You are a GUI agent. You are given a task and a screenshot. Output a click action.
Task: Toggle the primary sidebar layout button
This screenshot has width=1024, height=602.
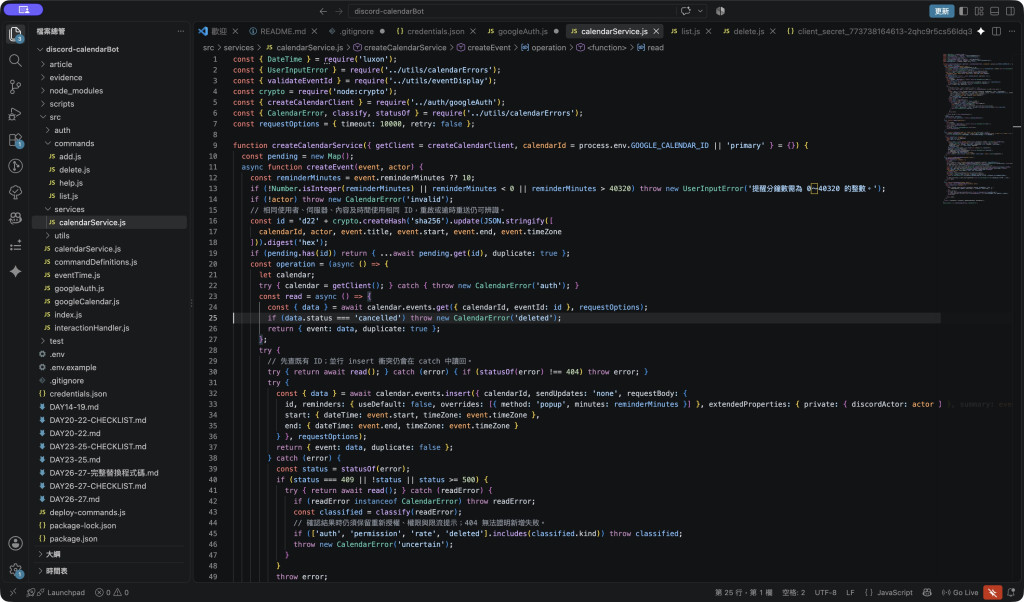point(963,11)
